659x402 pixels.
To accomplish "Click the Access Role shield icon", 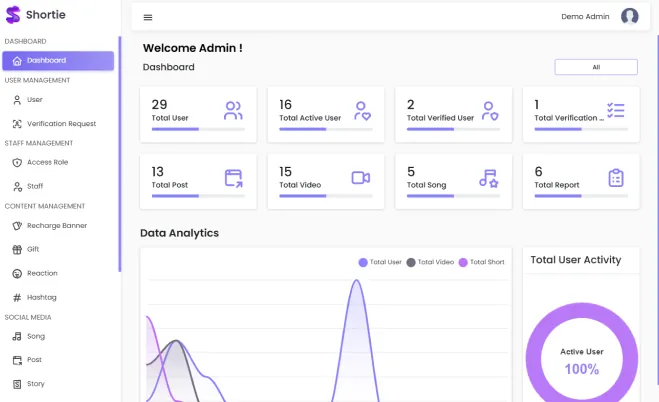I will tap(17, 163).
